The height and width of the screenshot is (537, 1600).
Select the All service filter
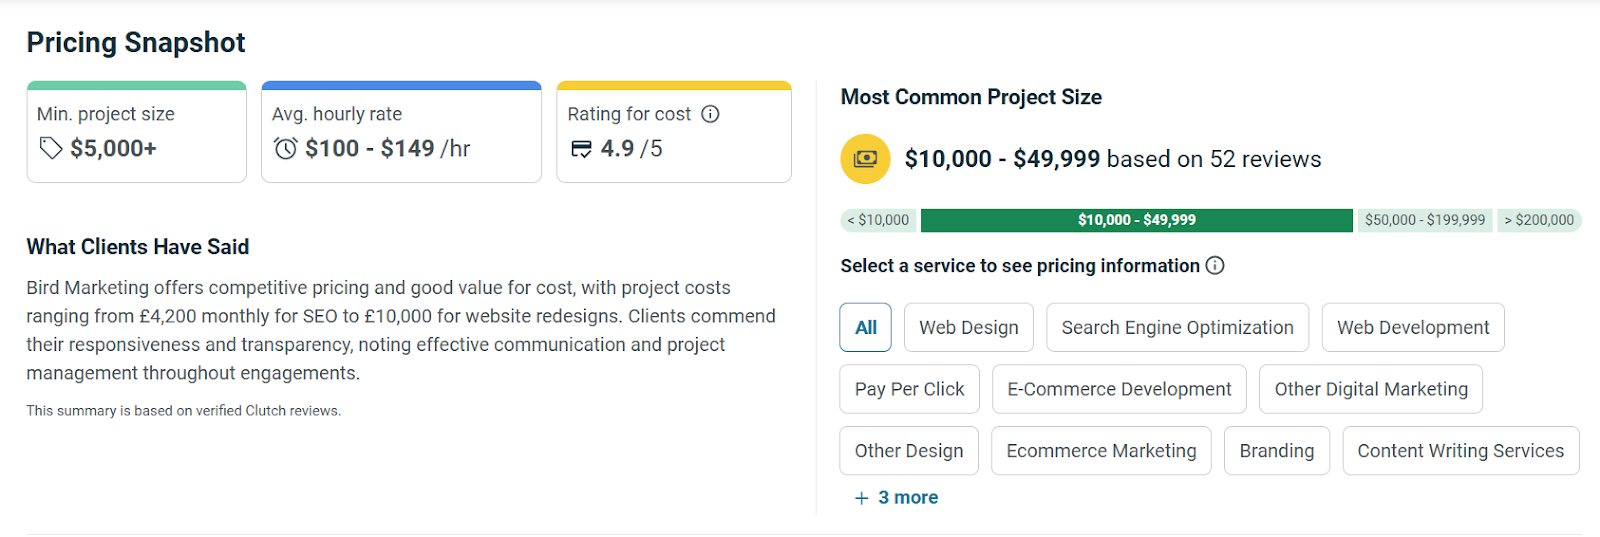tap(866, 328)
